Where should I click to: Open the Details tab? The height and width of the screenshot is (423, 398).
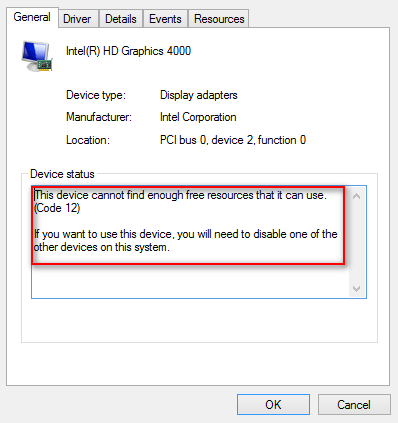(121, 19)
